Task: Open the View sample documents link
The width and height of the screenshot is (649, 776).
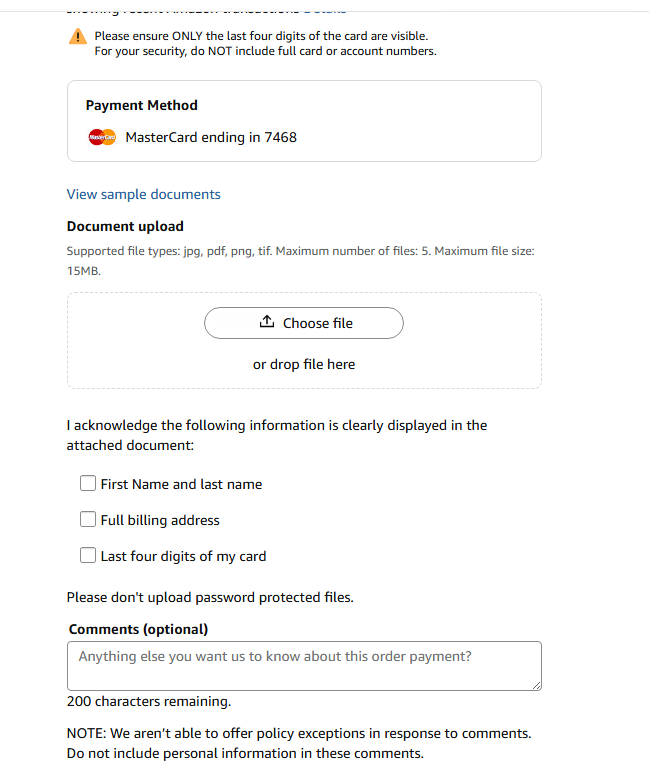Action: coord(143,194)
